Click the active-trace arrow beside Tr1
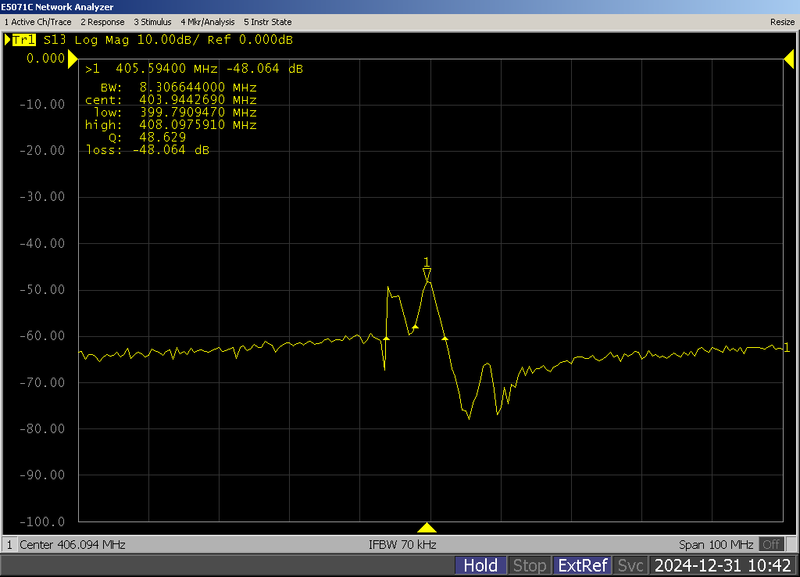 (x=6, y=40)
